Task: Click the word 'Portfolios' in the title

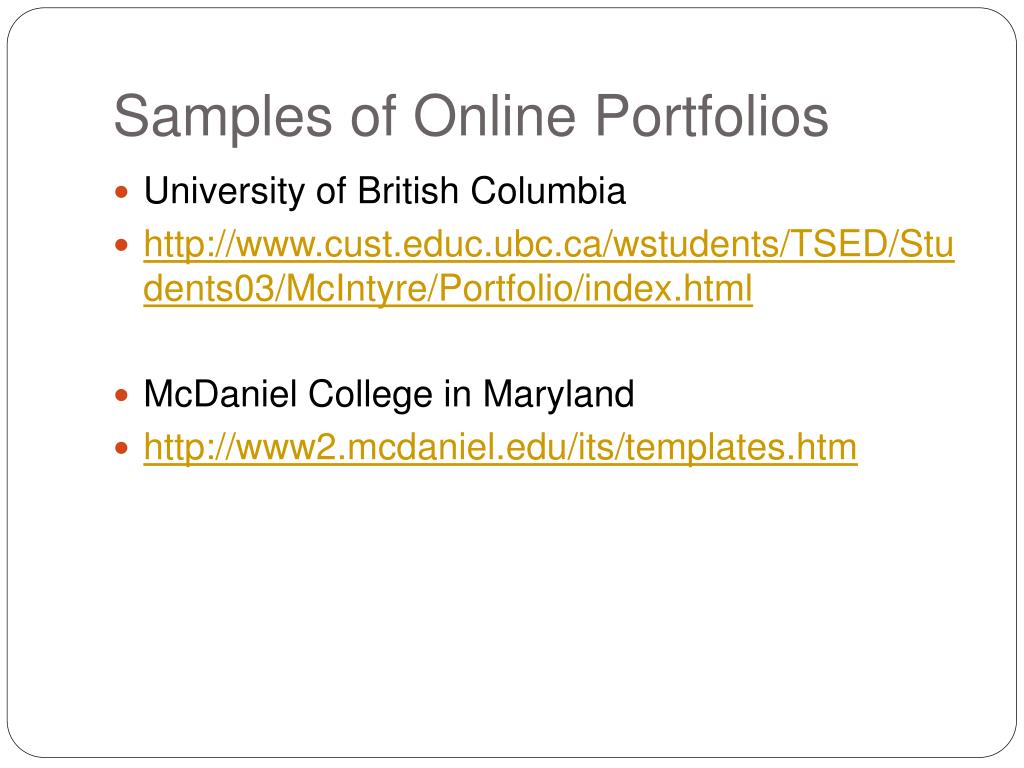Action: coord(711,117)
